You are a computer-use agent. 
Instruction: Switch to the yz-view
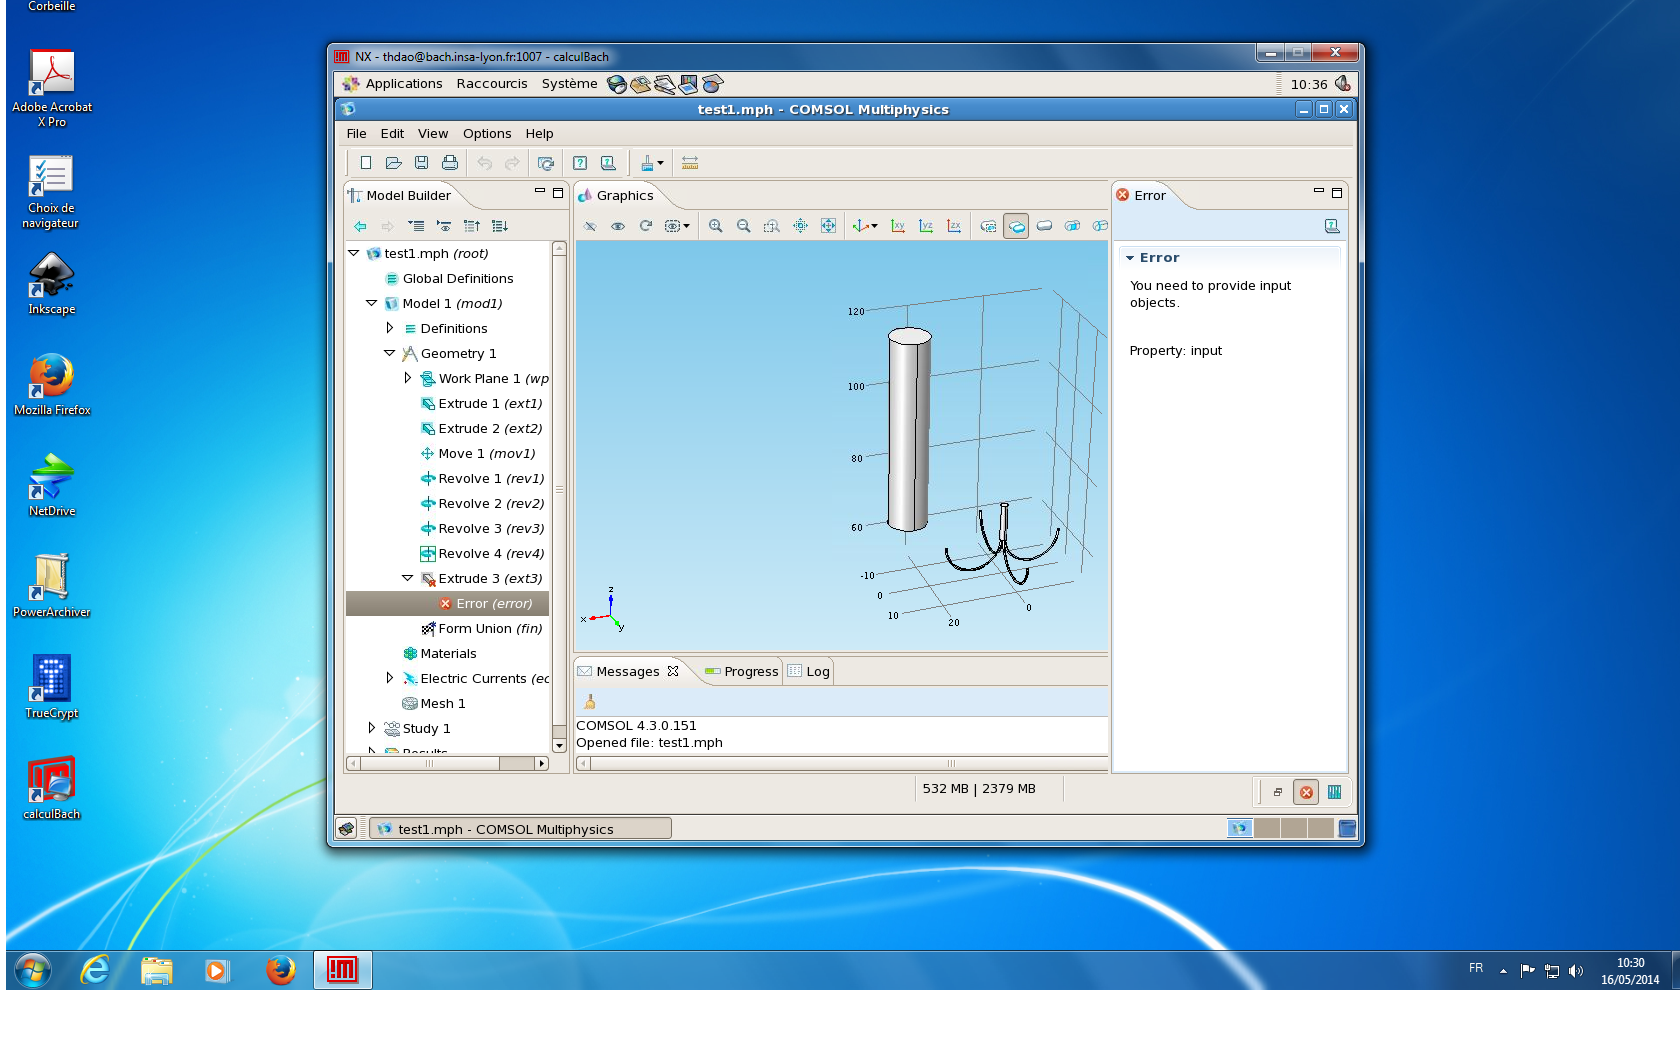926,226
